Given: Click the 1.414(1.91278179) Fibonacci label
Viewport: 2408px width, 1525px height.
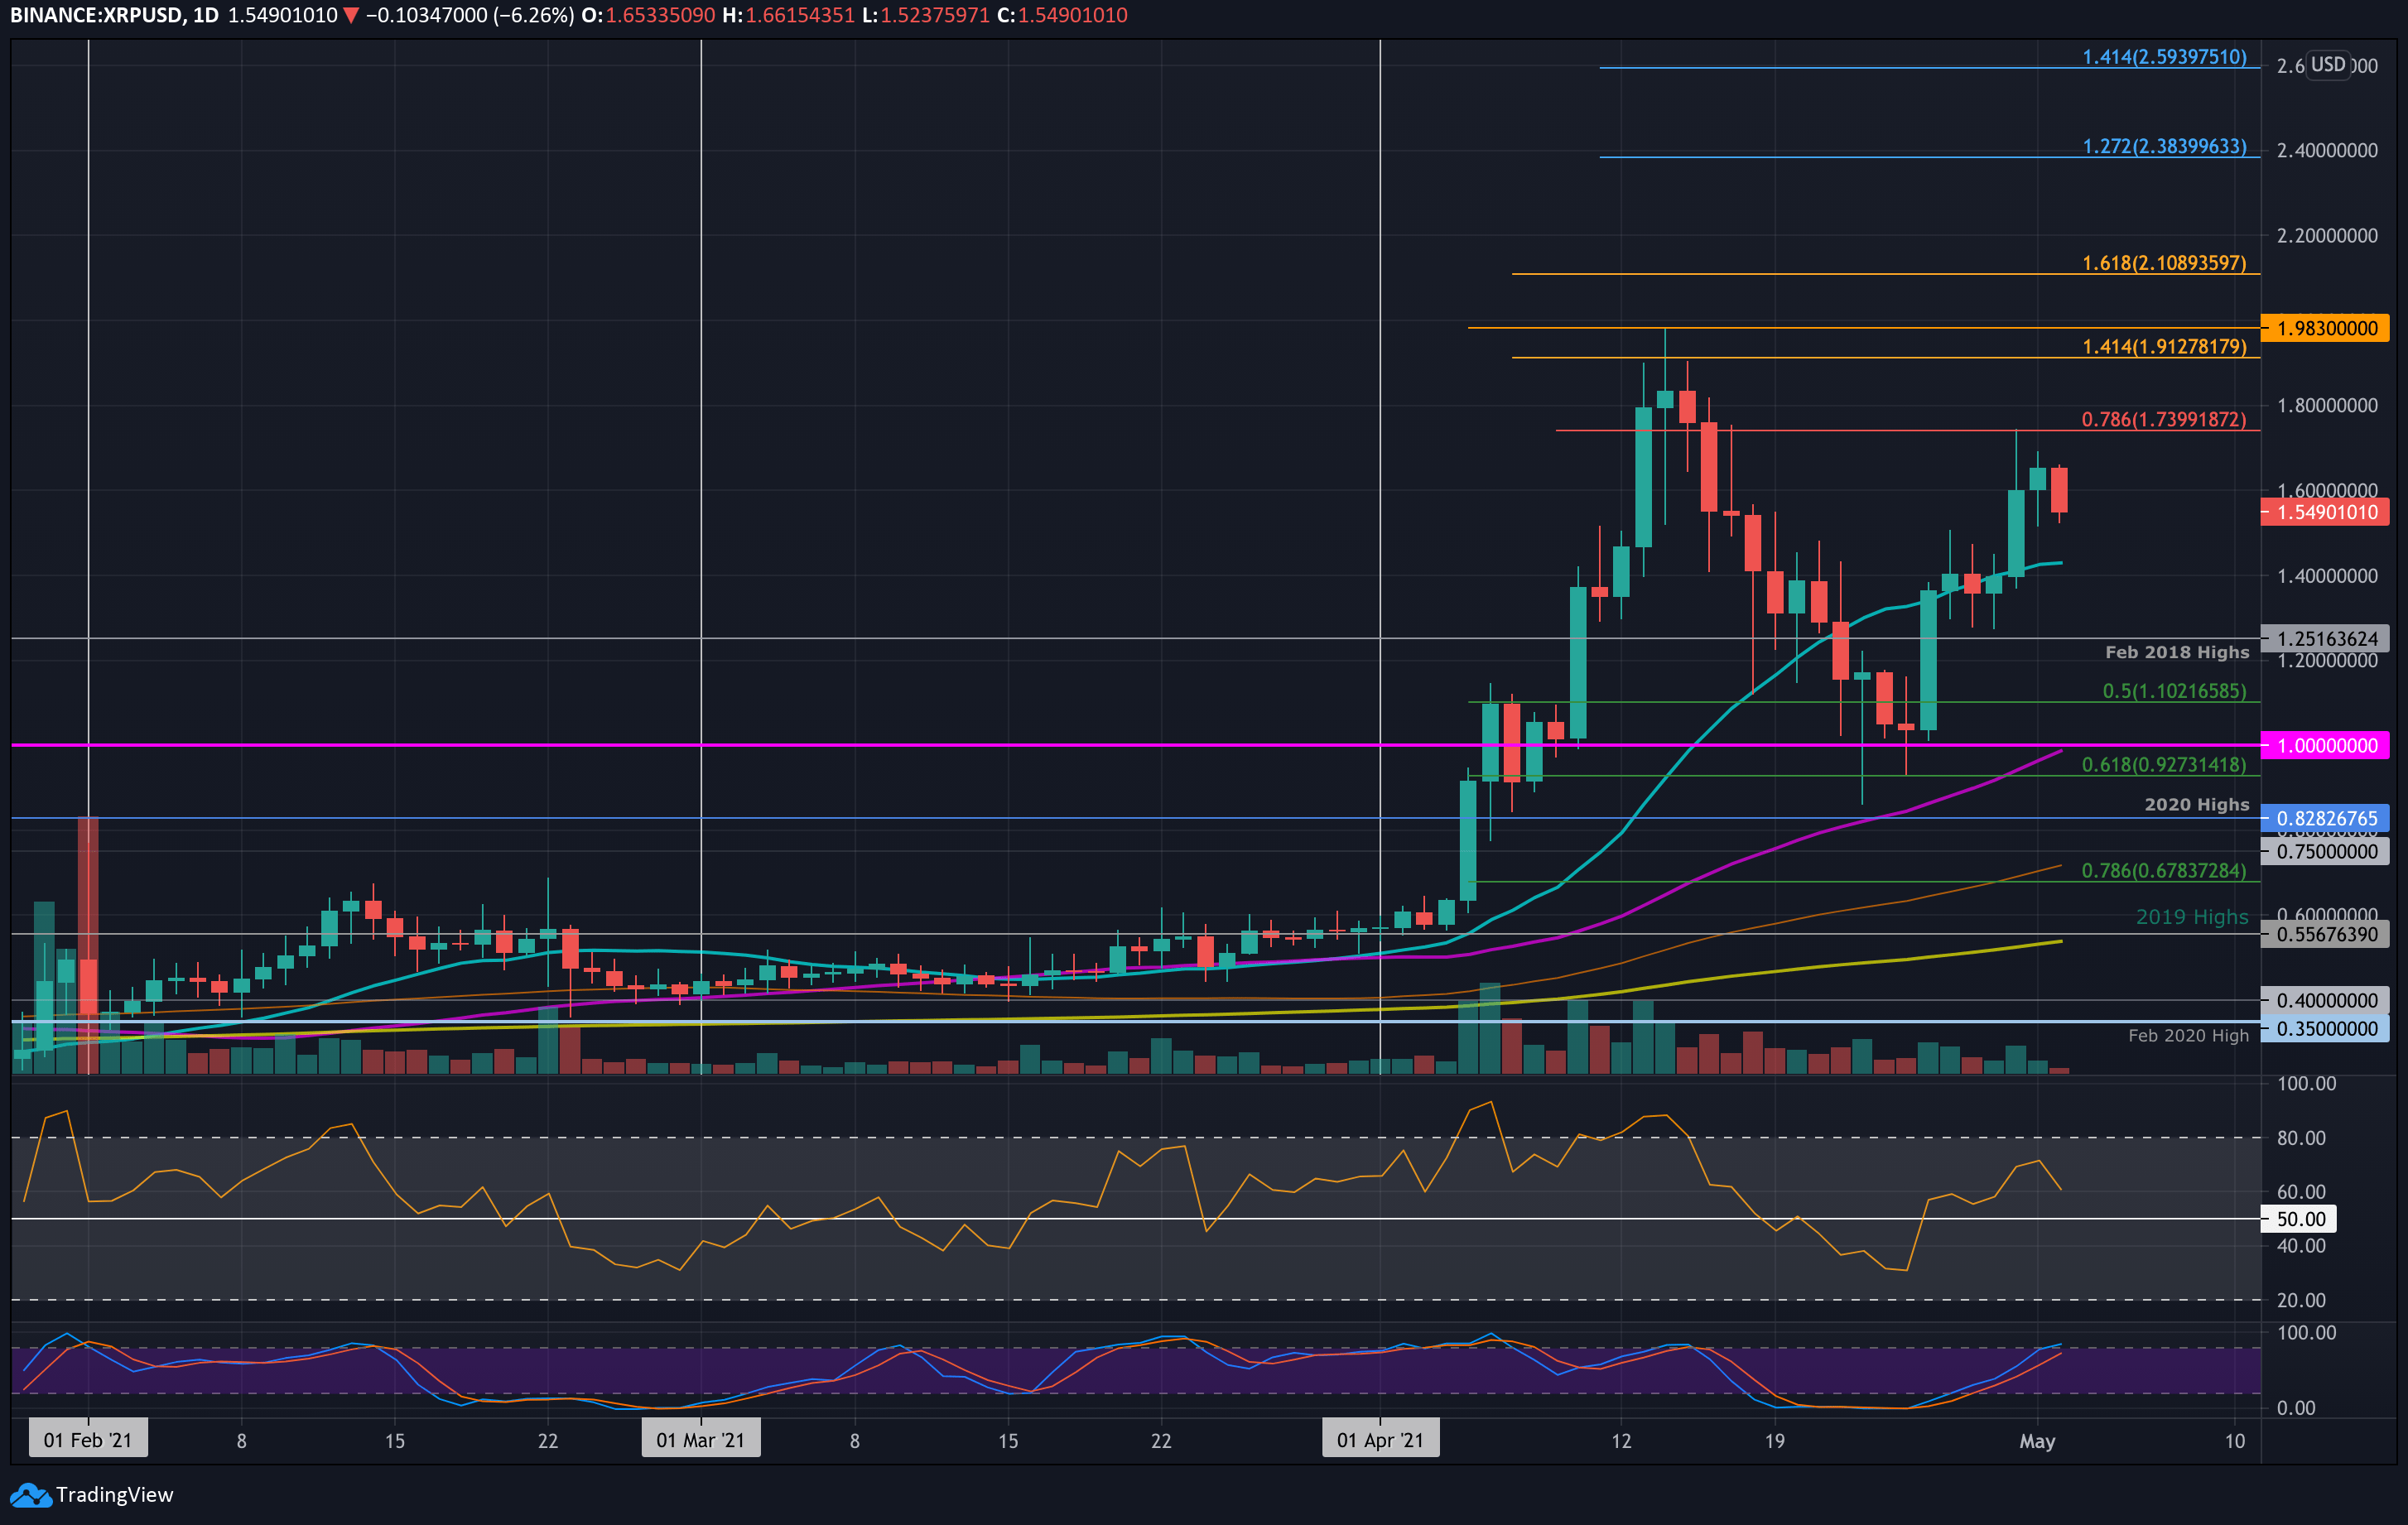Looking at the screenshot, I should coord(2164,346).
